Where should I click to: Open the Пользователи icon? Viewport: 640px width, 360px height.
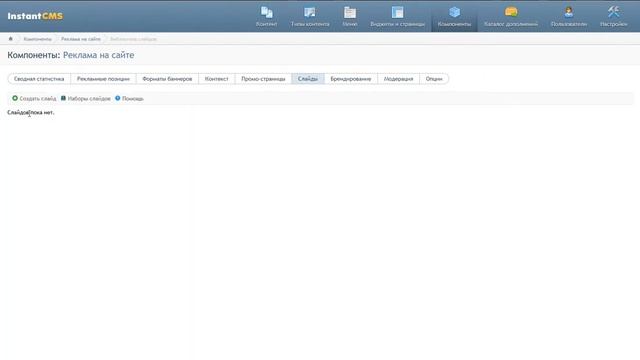tap(569, 12)
